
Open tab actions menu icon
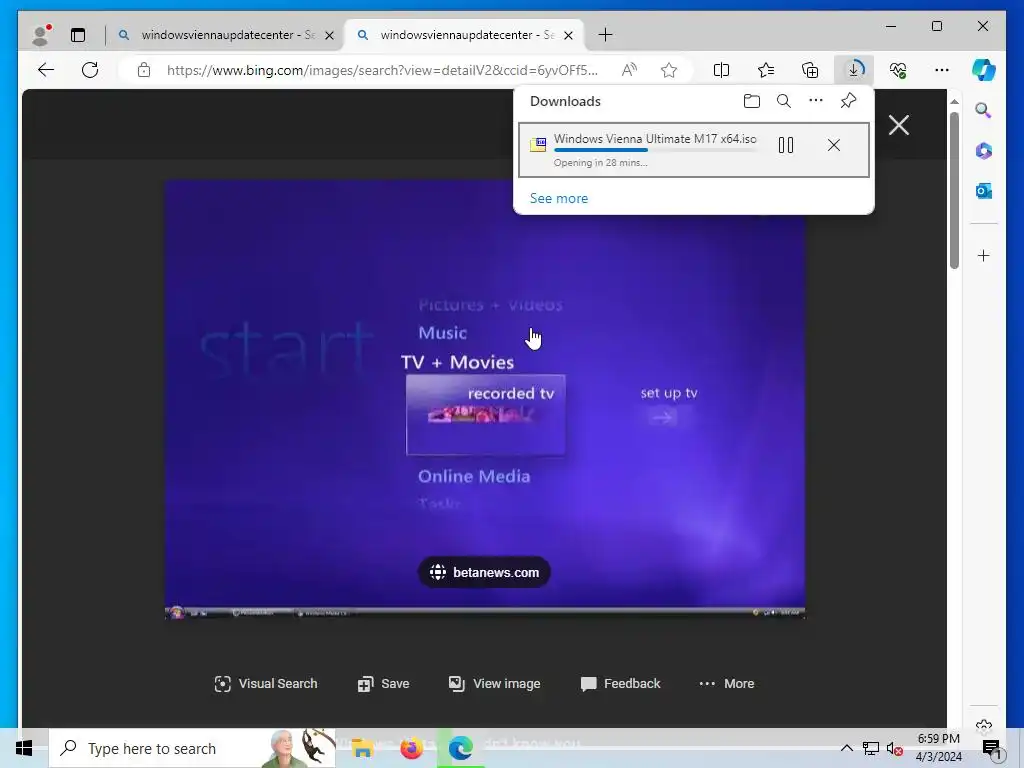(x=78, y=35)
